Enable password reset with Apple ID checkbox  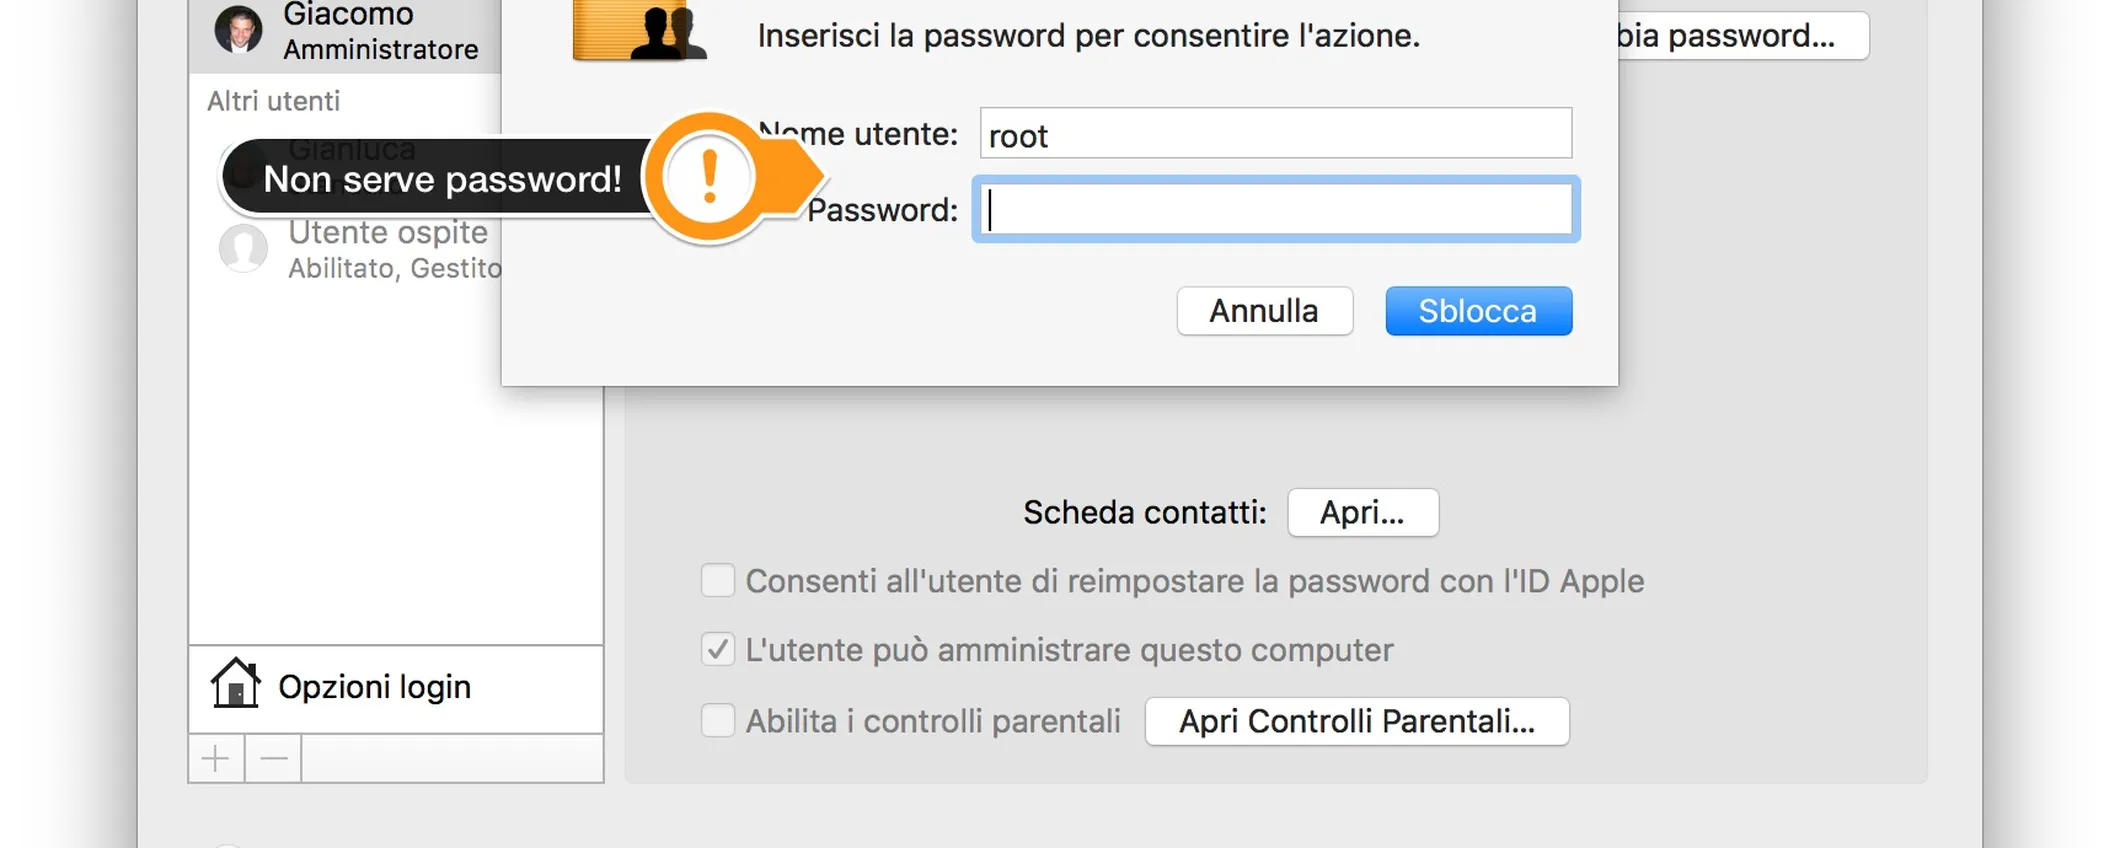pos(717,580)
